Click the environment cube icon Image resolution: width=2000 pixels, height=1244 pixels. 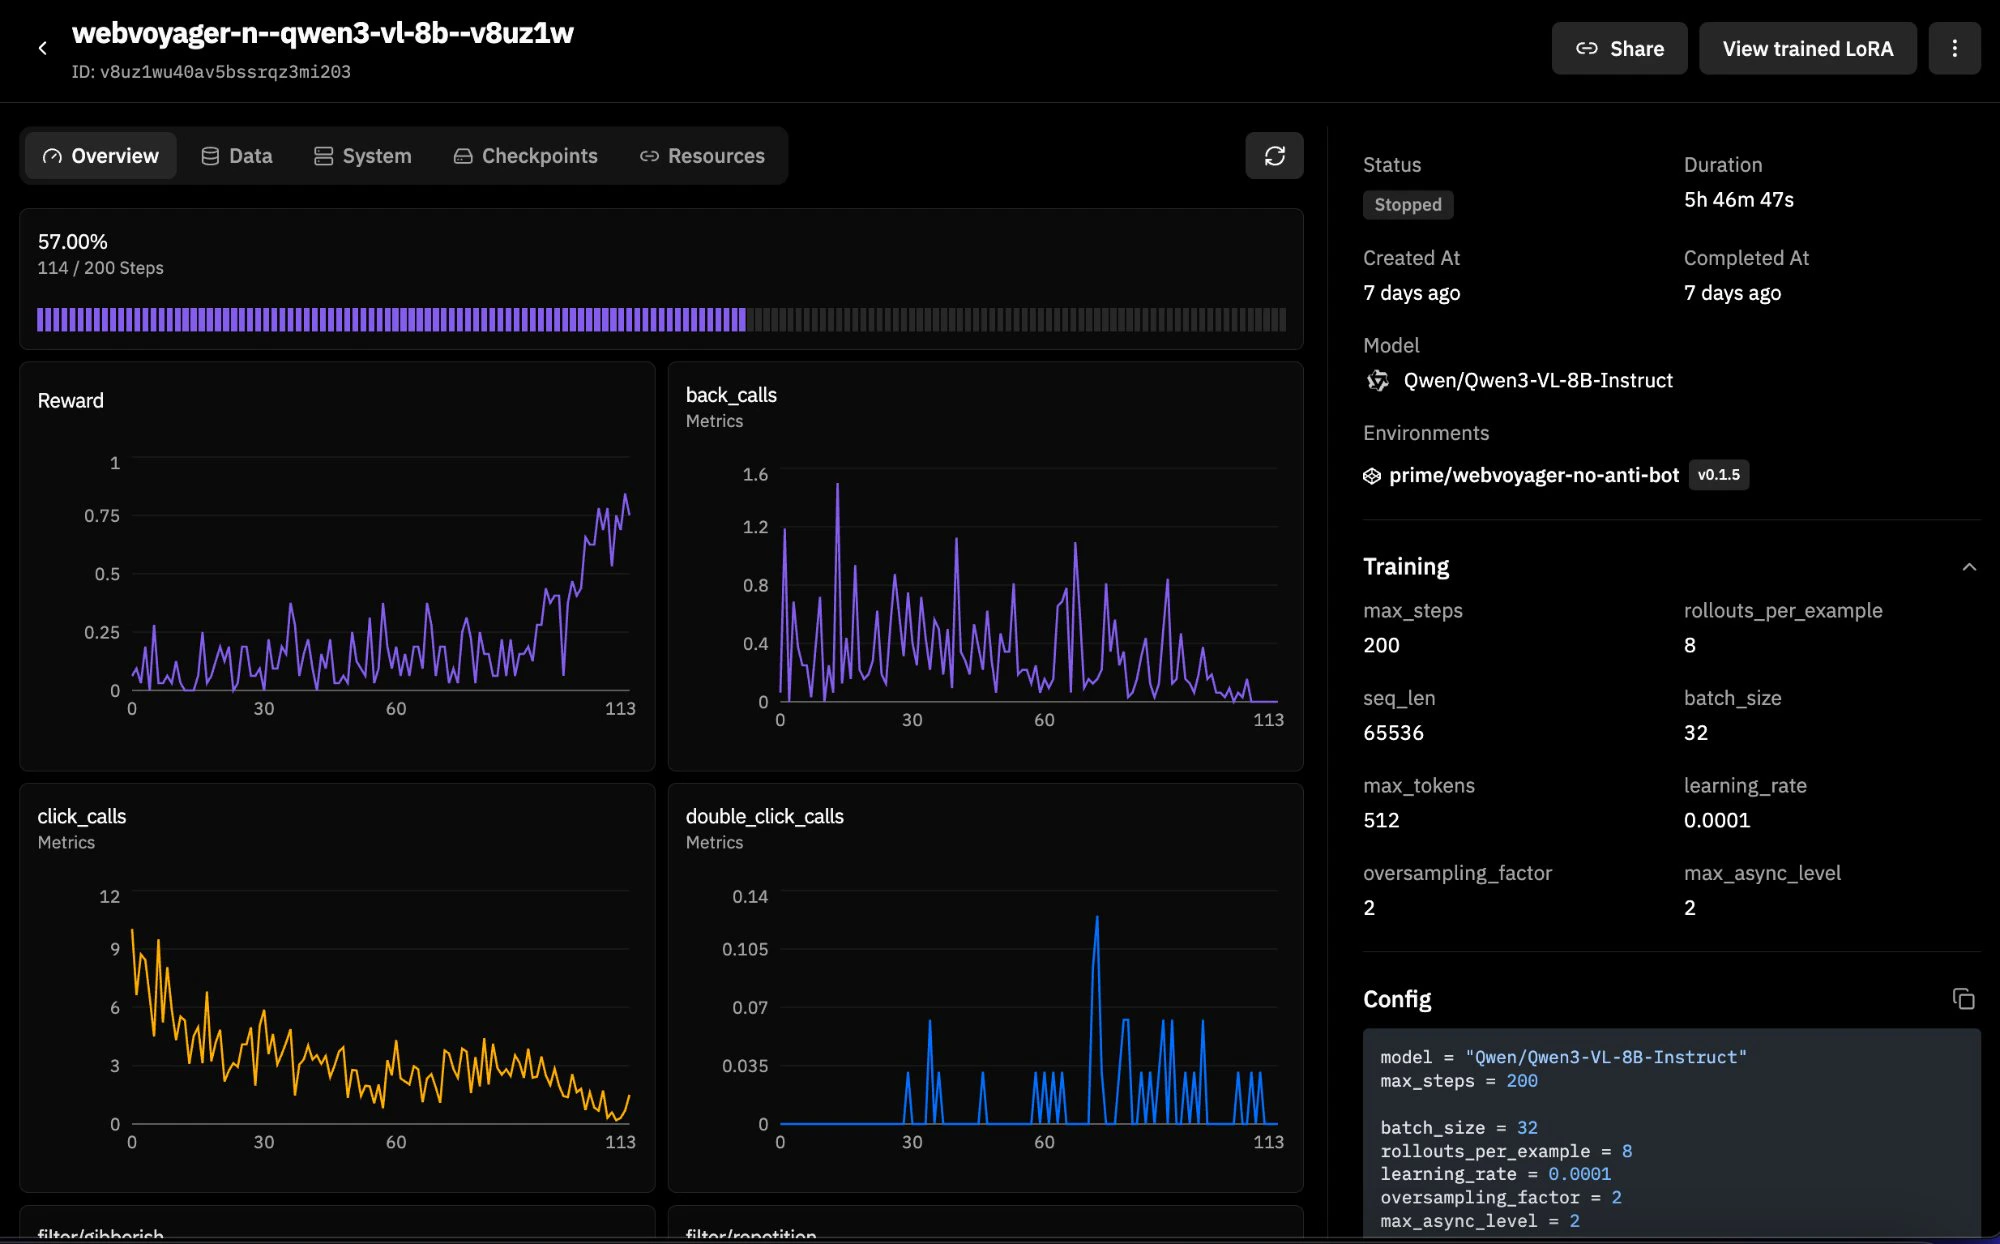point(1372,476)
